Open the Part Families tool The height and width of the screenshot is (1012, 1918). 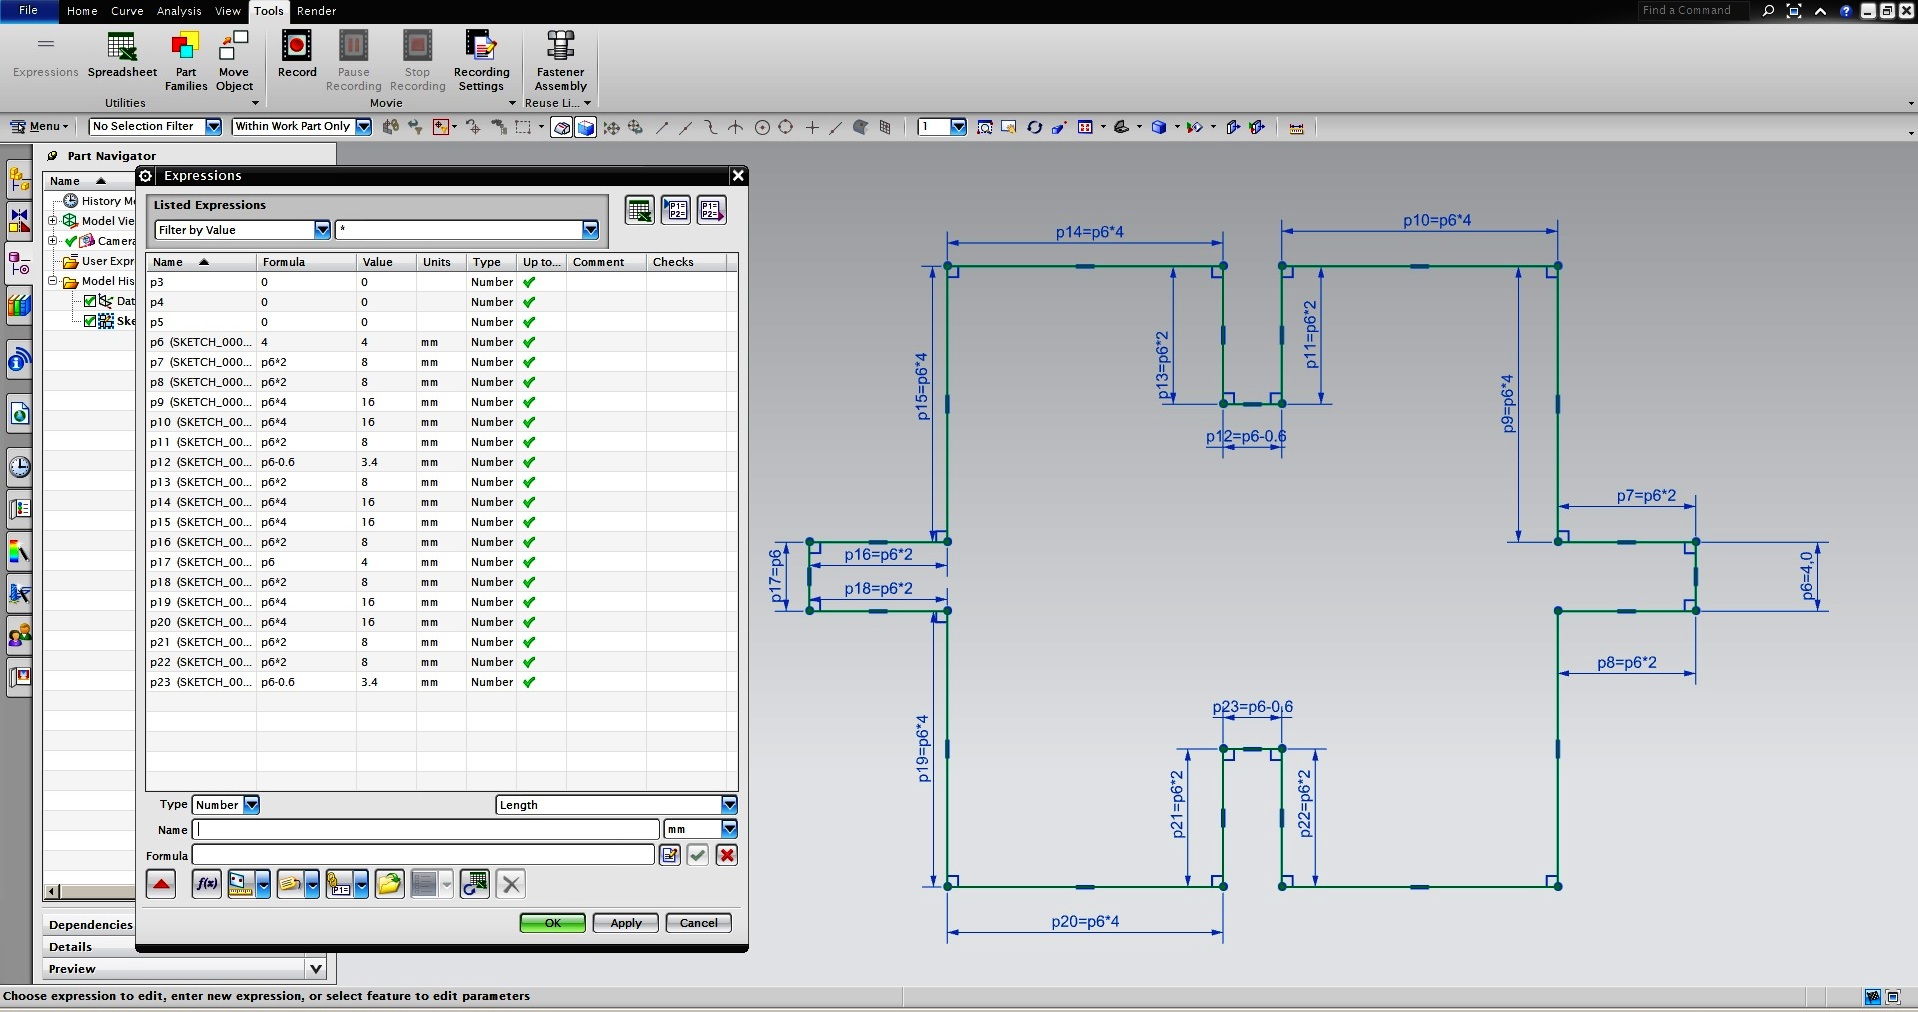(186, 46)
